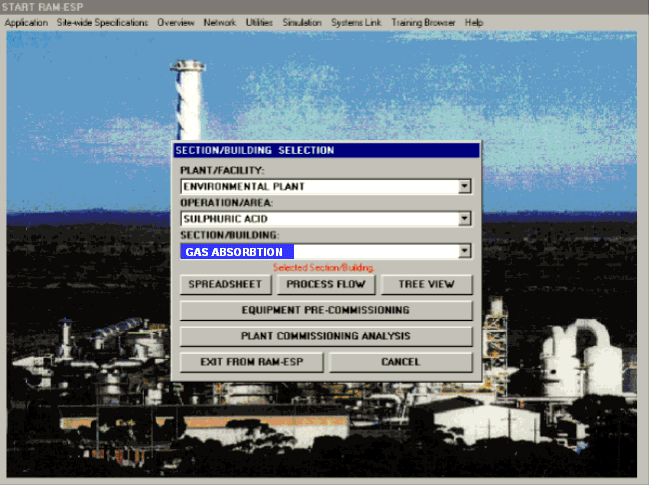
Task: Open the Help menu
Action: [474, 23]
